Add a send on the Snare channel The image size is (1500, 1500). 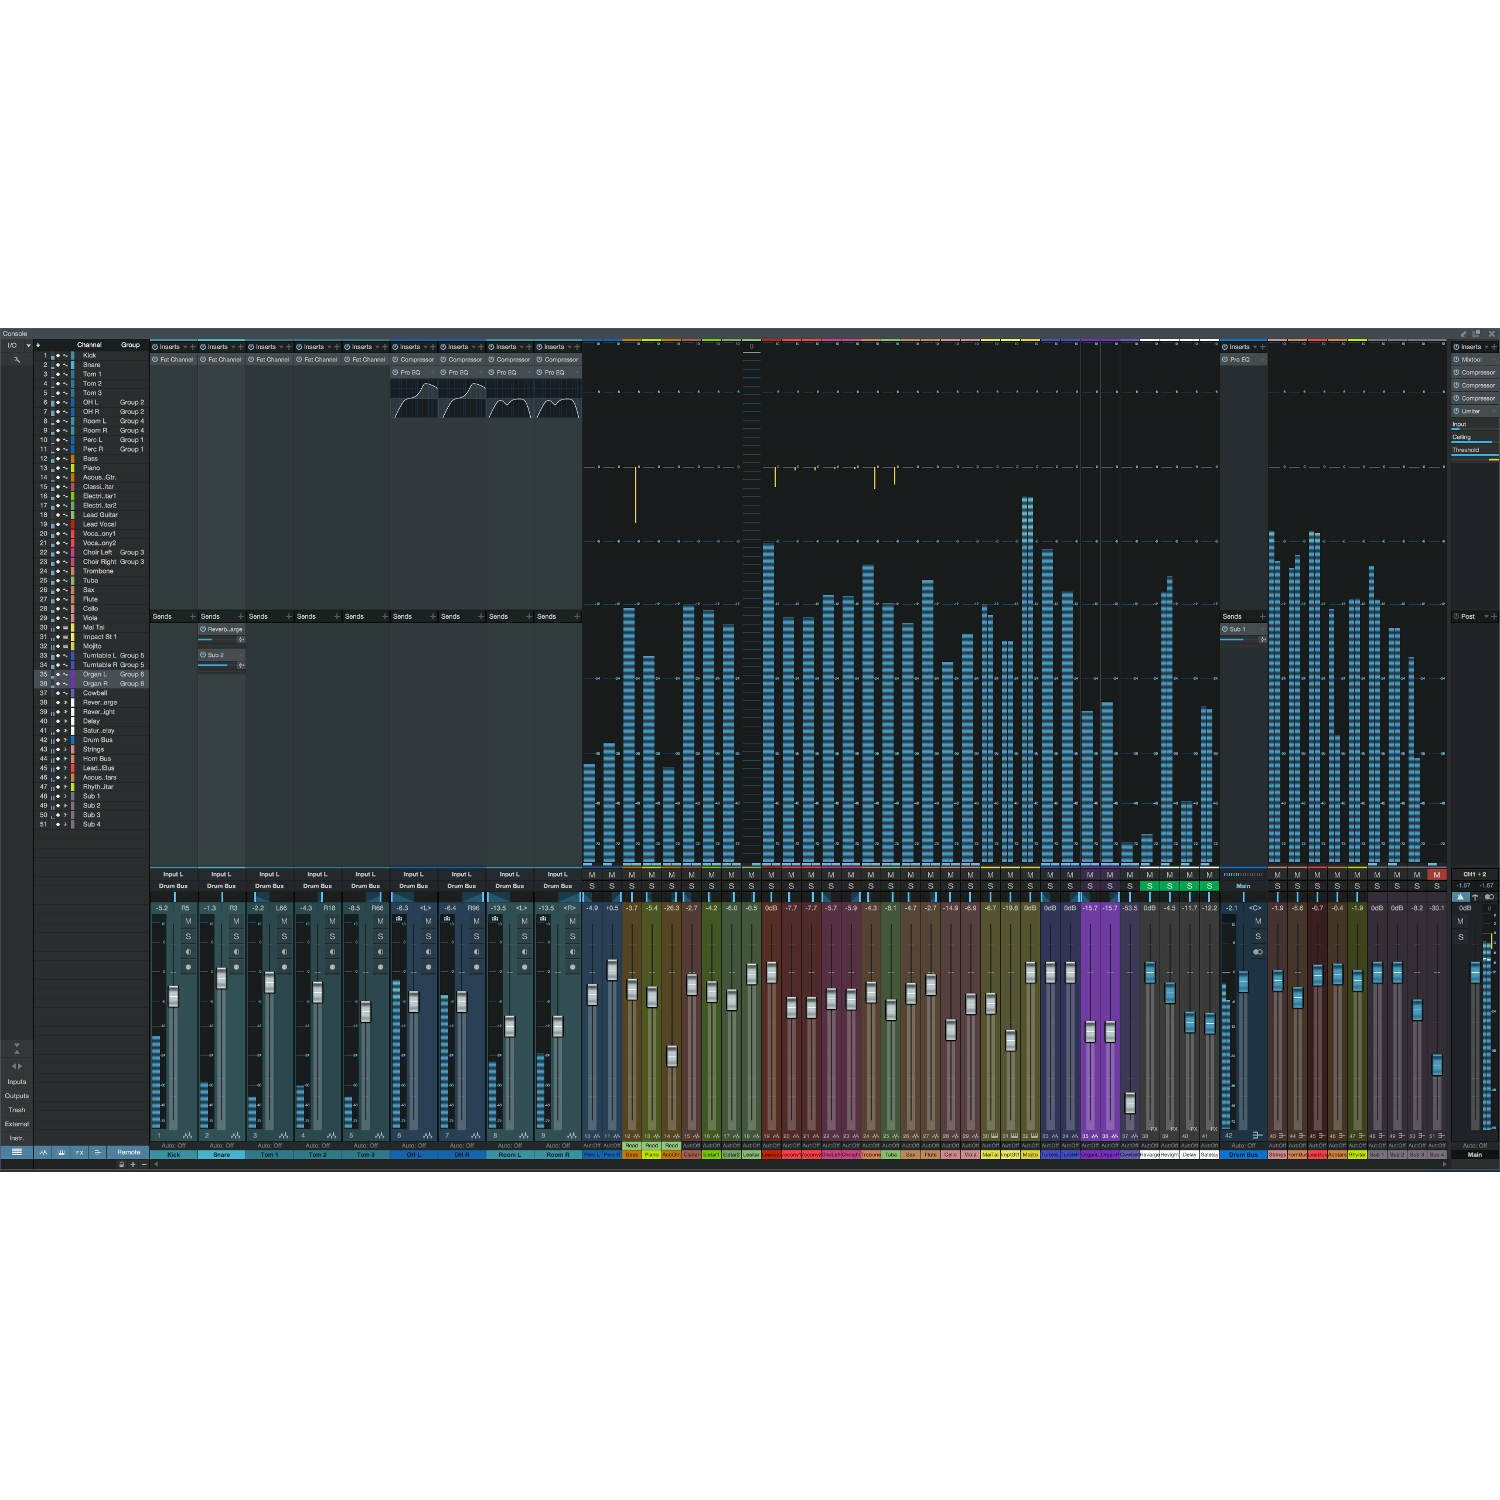click(x=240, y=616)
